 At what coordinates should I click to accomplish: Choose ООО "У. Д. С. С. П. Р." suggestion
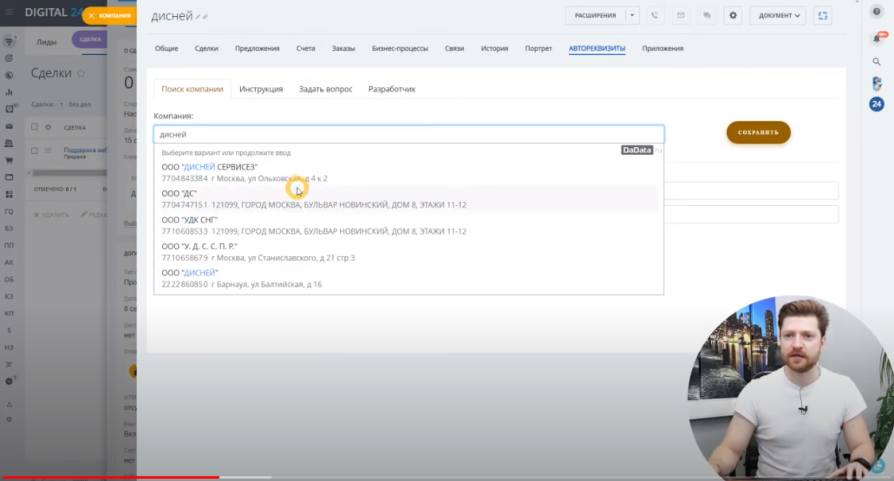(x=409, y=252)
